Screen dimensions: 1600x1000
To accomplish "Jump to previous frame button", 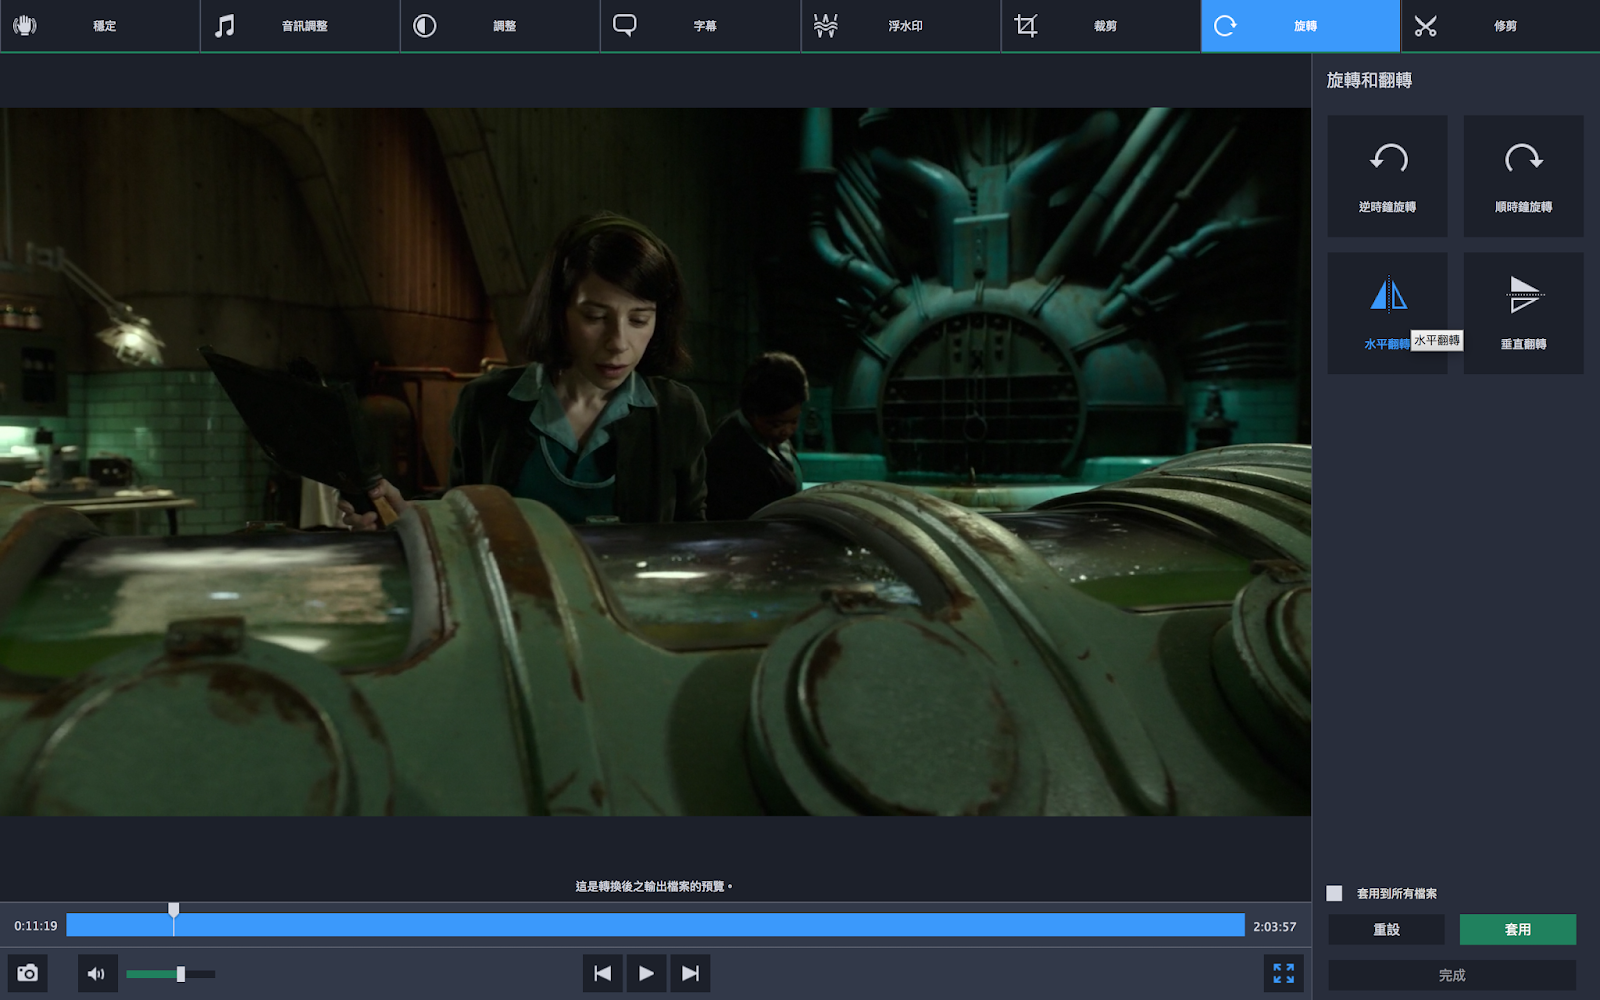I will pos(603,973).
